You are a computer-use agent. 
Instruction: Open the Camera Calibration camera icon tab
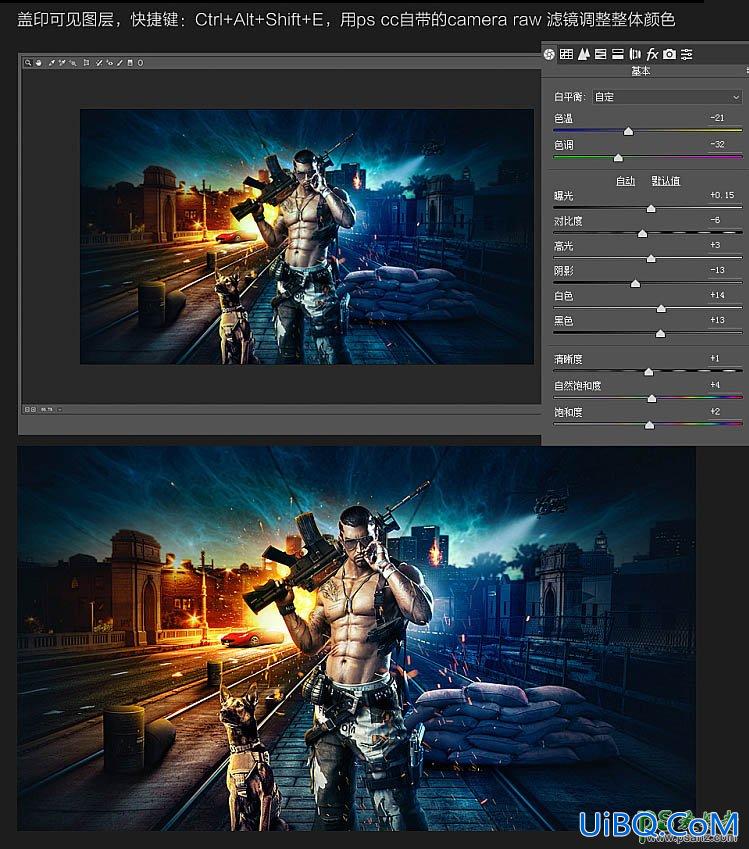point(669,54)
